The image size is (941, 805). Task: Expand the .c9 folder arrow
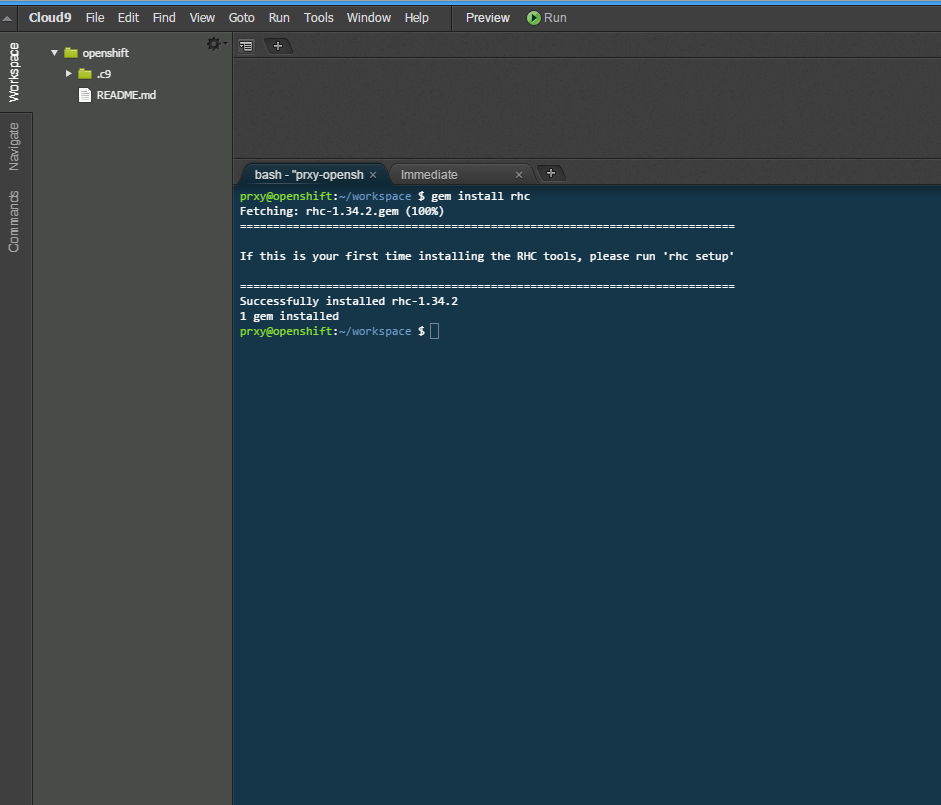pyautogui.click(x=68, y=73)
